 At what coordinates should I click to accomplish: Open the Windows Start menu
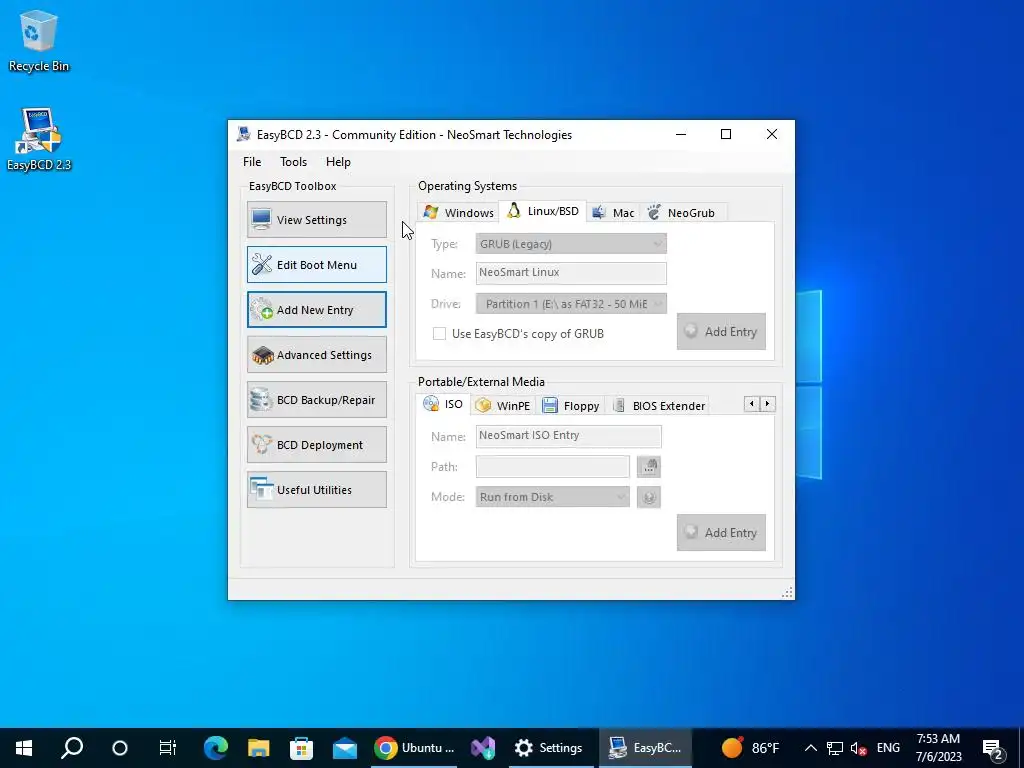click(x=24, y=748)
